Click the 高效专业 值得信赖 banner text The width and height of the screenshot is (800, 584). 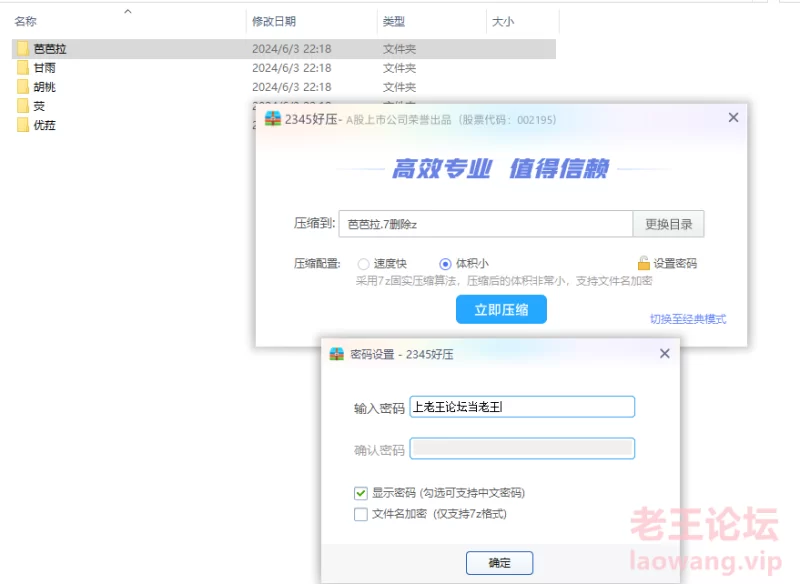(501, 168)
